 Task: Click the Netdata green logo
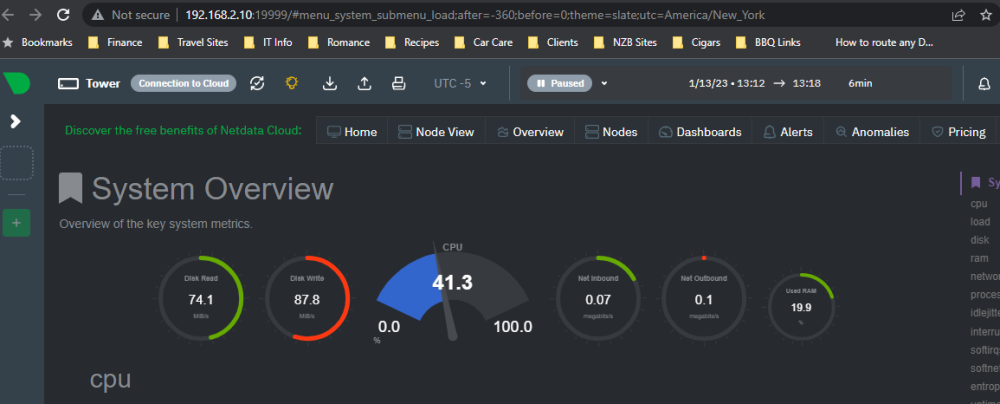coord(17,83)
